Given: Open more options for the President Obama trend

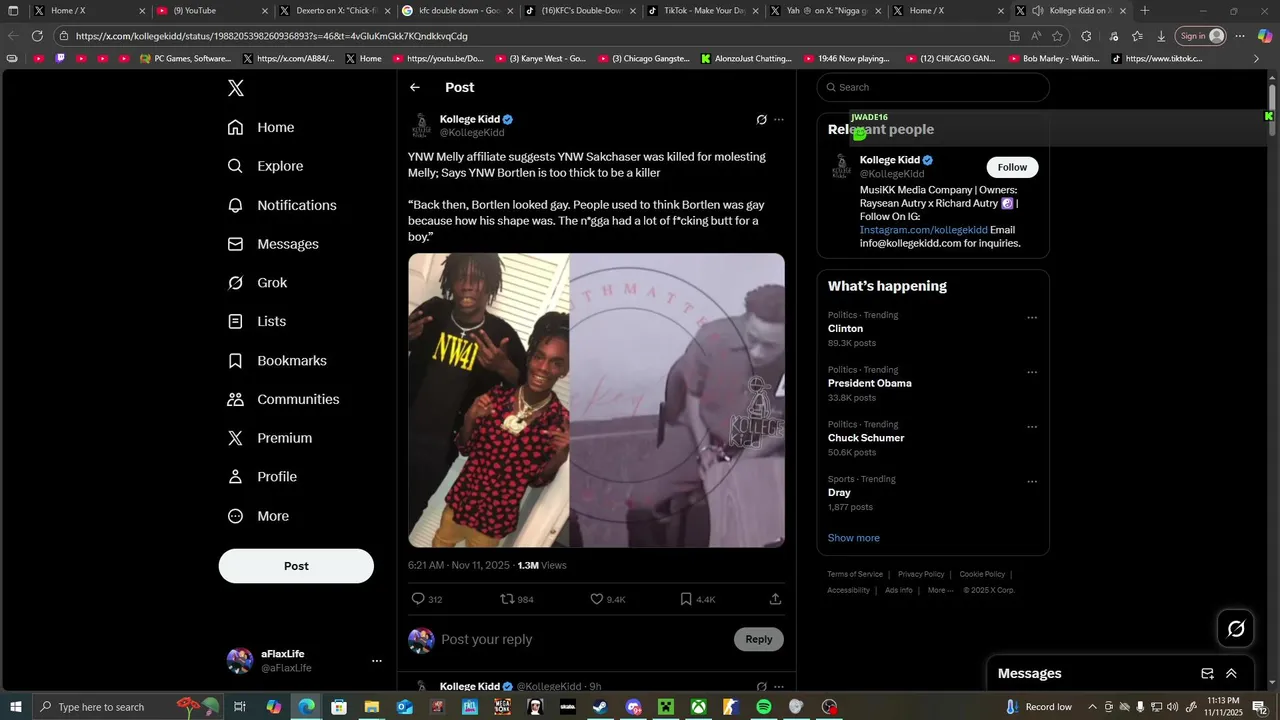Looking at the screenshot, I should 1032,372.
